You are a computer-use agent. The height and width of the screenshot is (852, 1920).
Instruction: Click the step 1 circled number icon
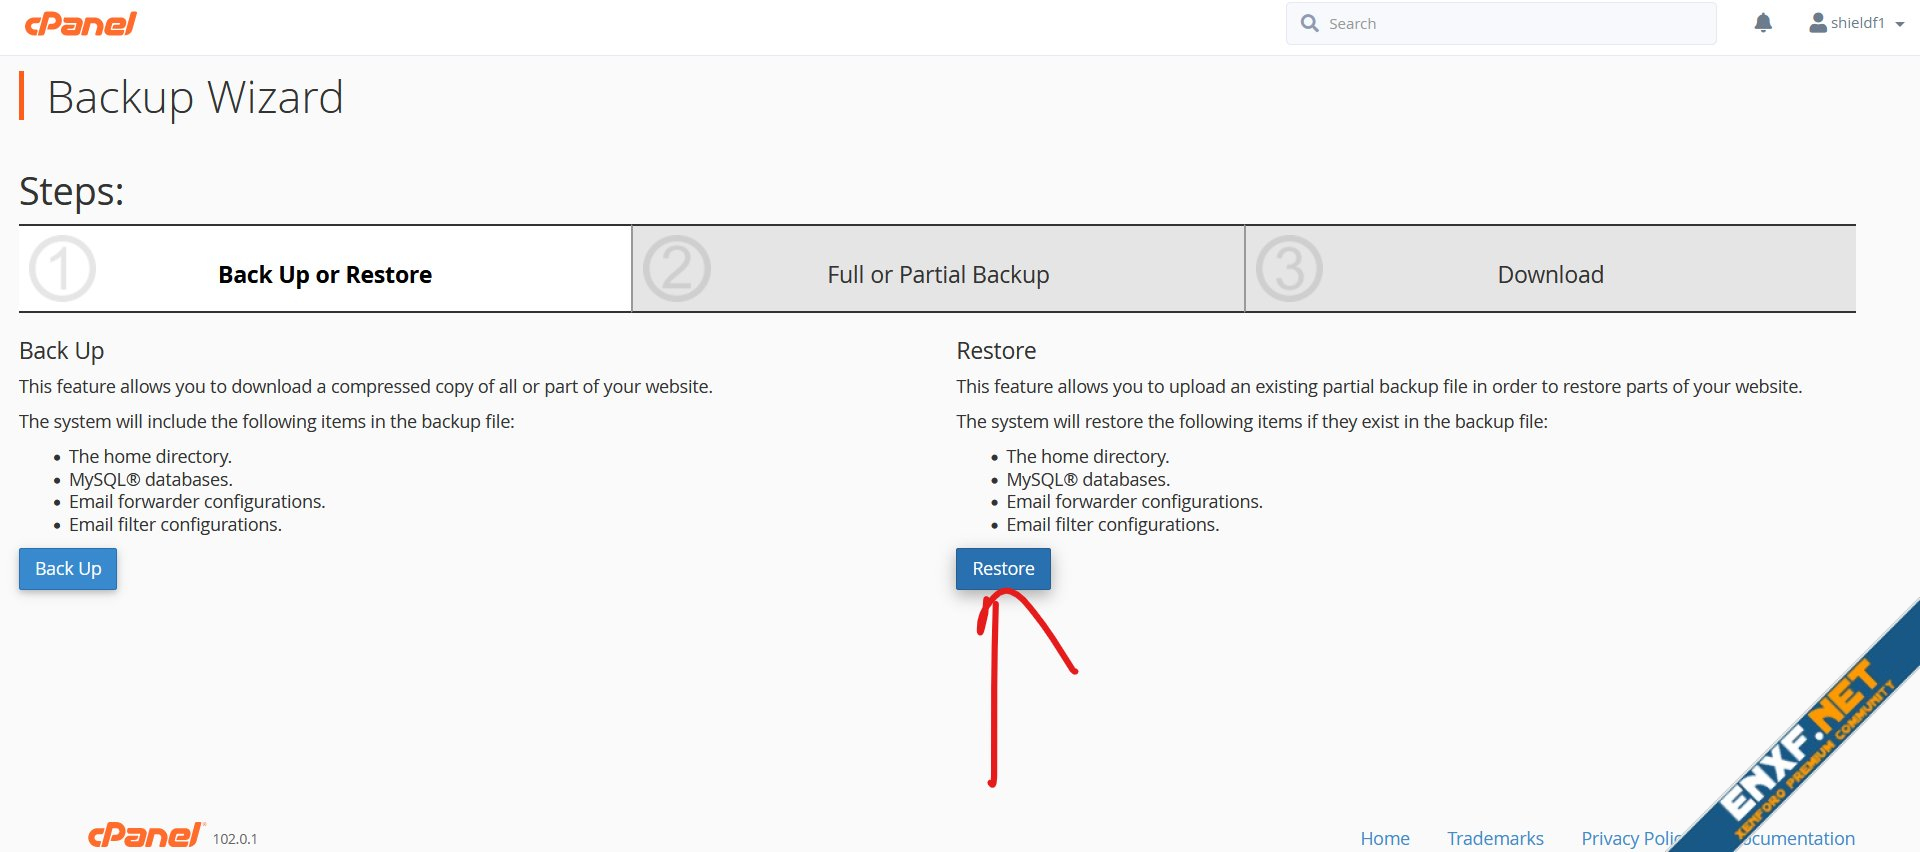tap(62, 269)
